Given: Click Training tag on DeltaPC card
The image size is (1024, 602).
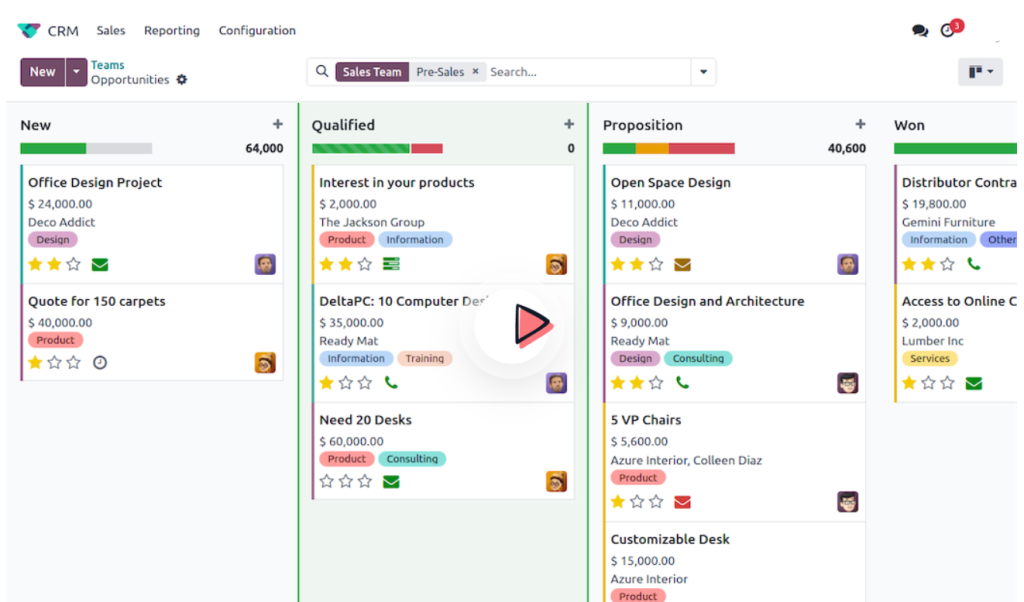Looking at the screenshot, I should [424, 358].
